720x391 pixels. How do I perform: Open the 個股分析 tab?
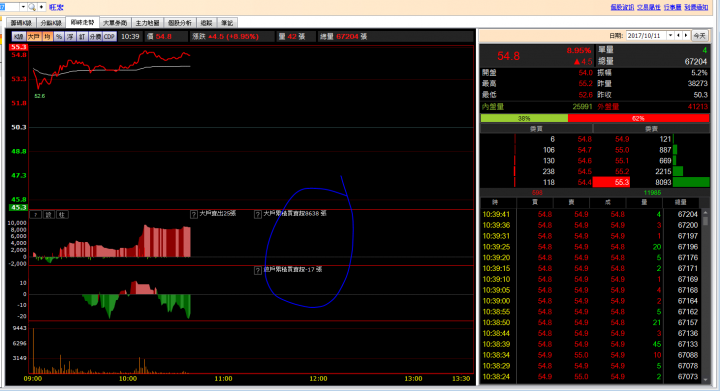pyautogui.click(x=180, y=23)
